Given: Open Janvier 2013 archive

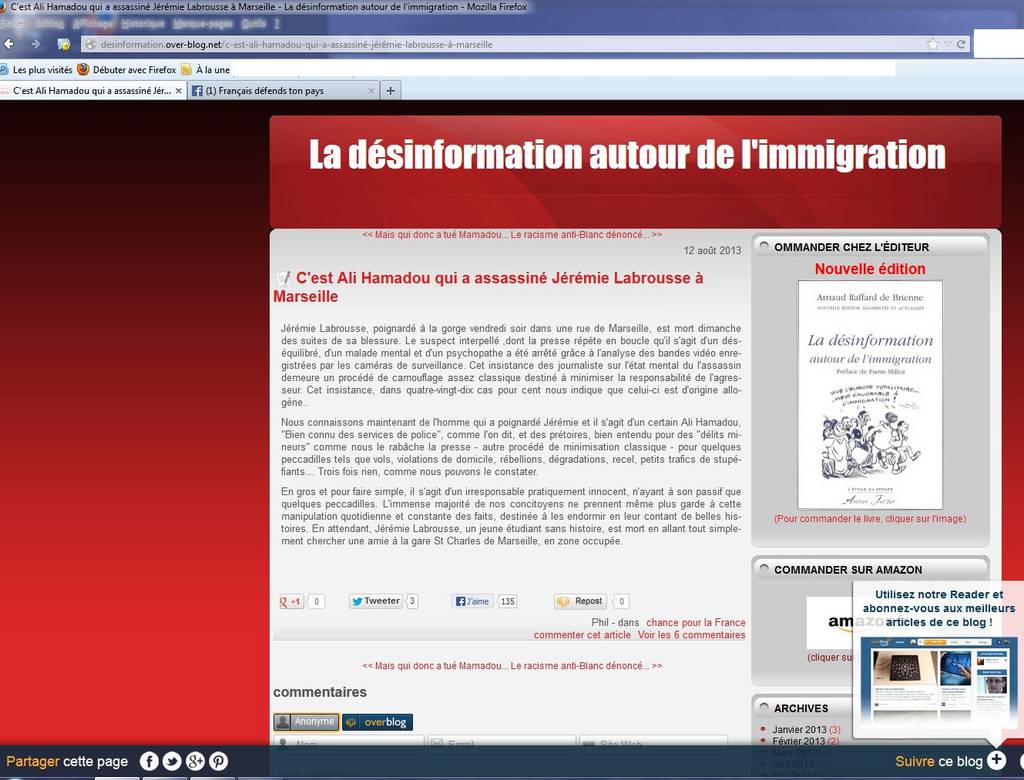Looking at the screenshot, I should pos(806,730).
